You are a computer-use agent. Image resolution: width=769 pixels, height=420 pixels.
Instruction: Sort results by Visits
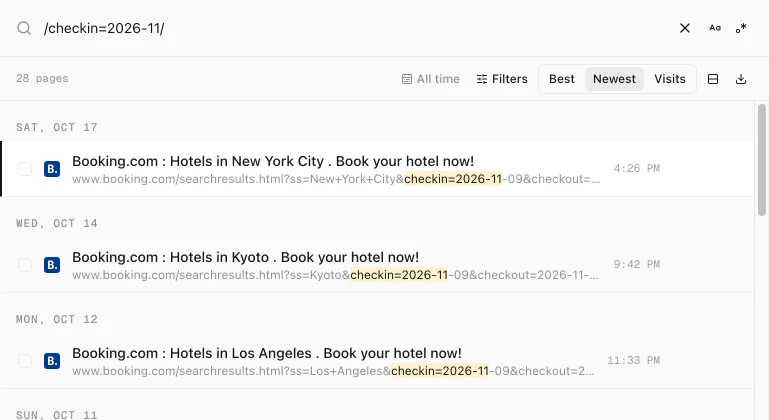[x=669, y=79]
